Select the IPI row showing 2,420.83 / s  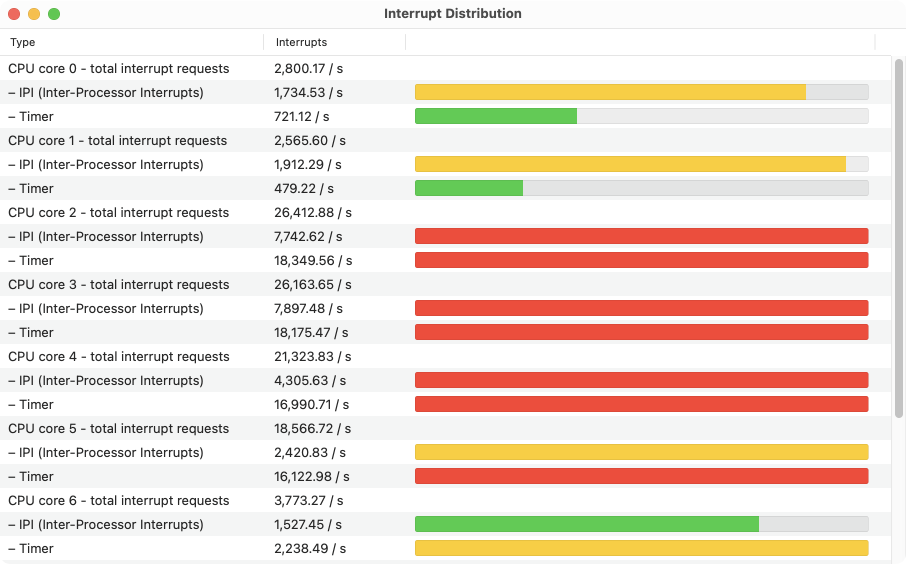pyautogui.click(x=445, y=452)
